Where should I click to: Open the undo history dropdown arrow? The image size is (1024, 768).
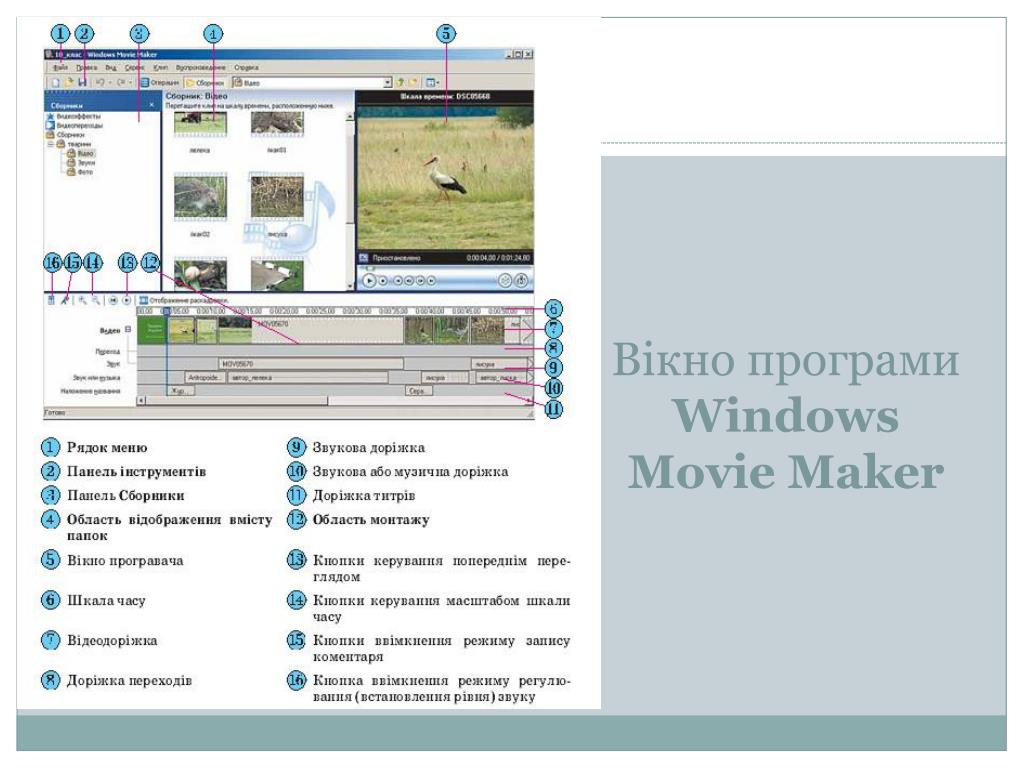tap(109, 83)
